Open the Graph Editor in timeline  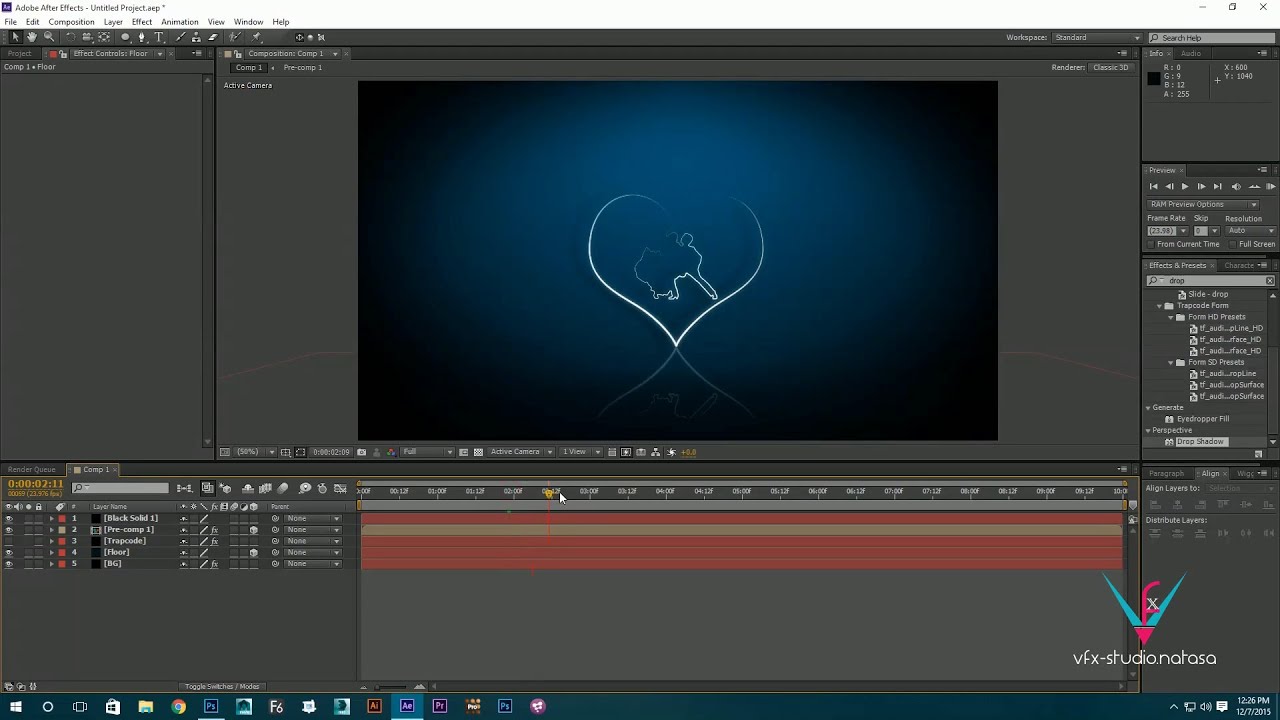tap(340, 488)
